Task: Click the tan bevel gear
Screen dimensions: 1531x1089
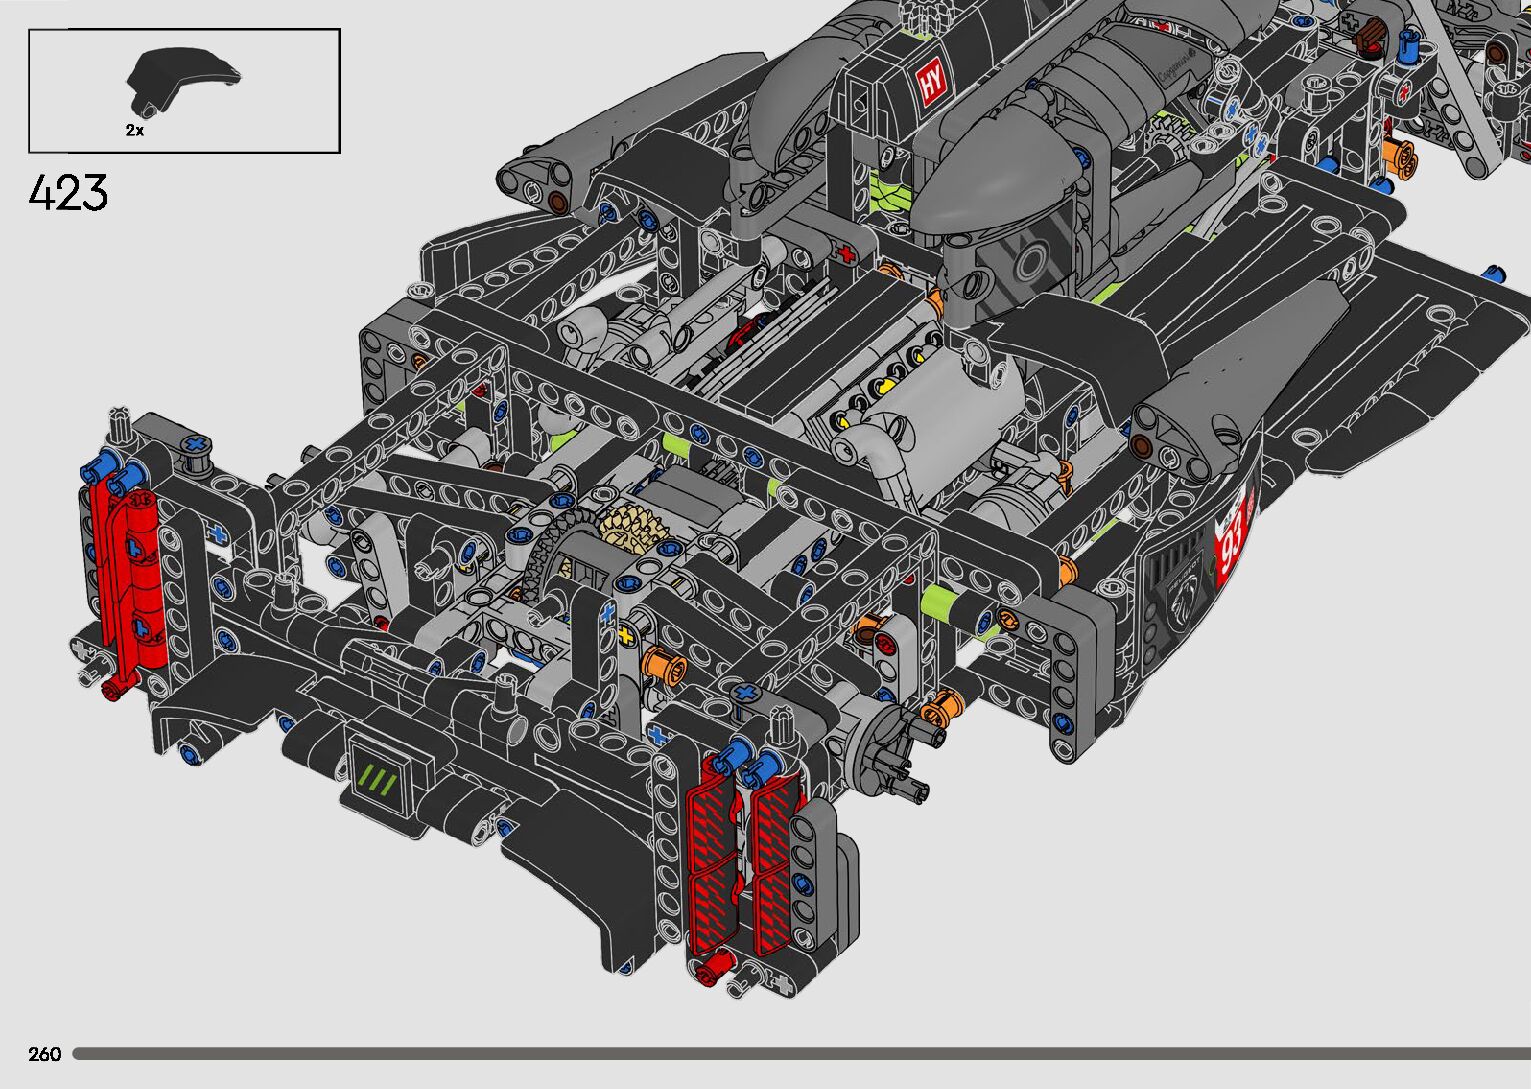Action: click(x=630, y=526)
